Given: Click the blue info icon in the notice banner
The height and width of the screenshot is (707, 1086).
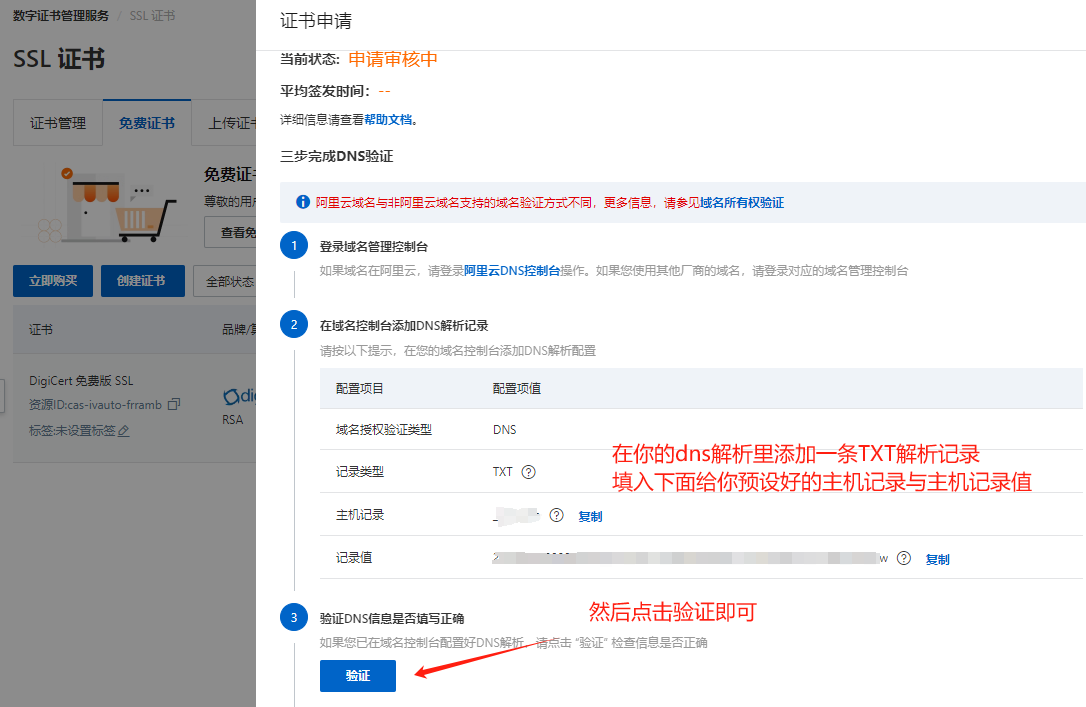Looking at the screenshot, I should click(x=303, y=202).
